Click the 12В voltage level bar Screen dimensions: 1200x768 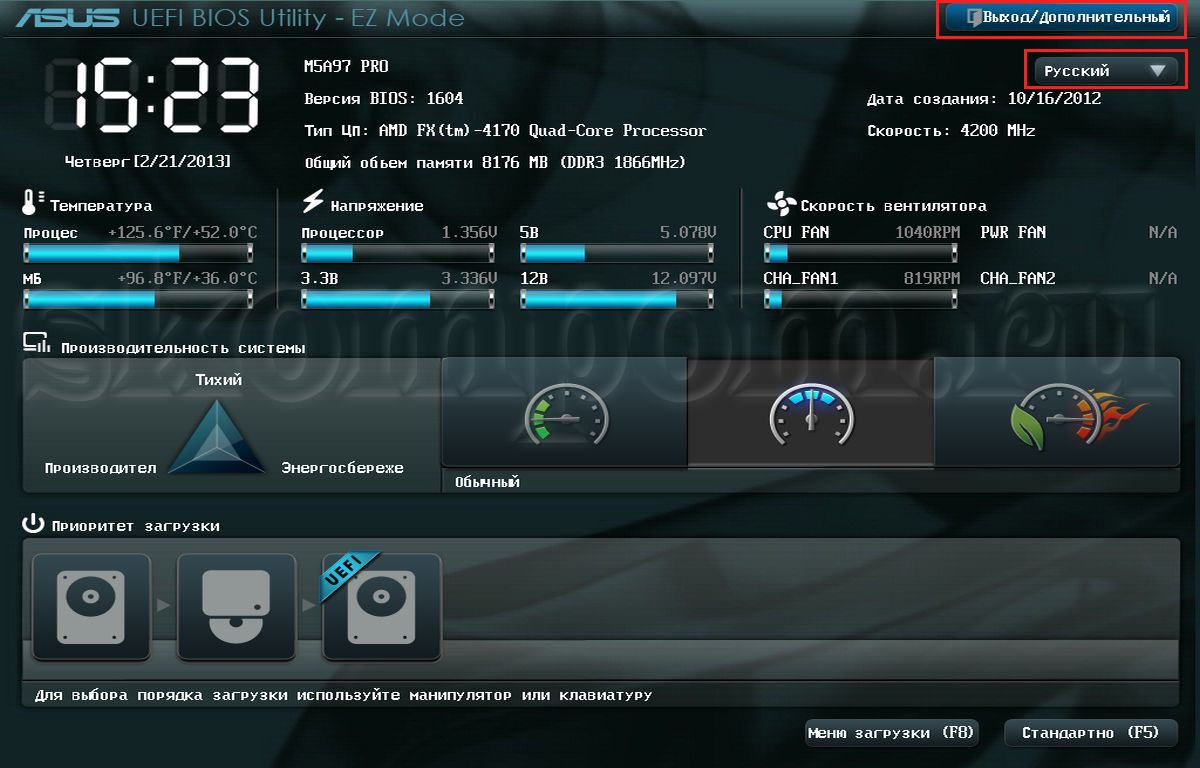tap(617, 298)
